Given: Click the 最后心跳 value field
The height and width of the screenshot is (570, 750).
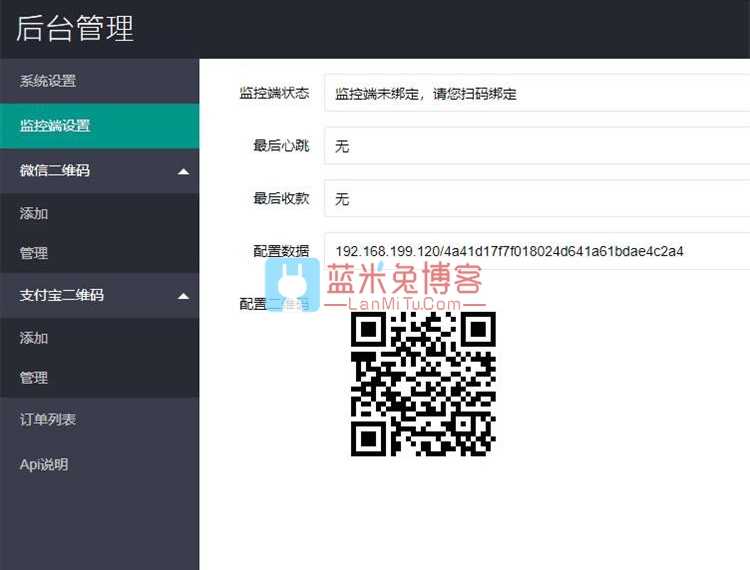Looking at the screenshot, I should tap(537, 146).
